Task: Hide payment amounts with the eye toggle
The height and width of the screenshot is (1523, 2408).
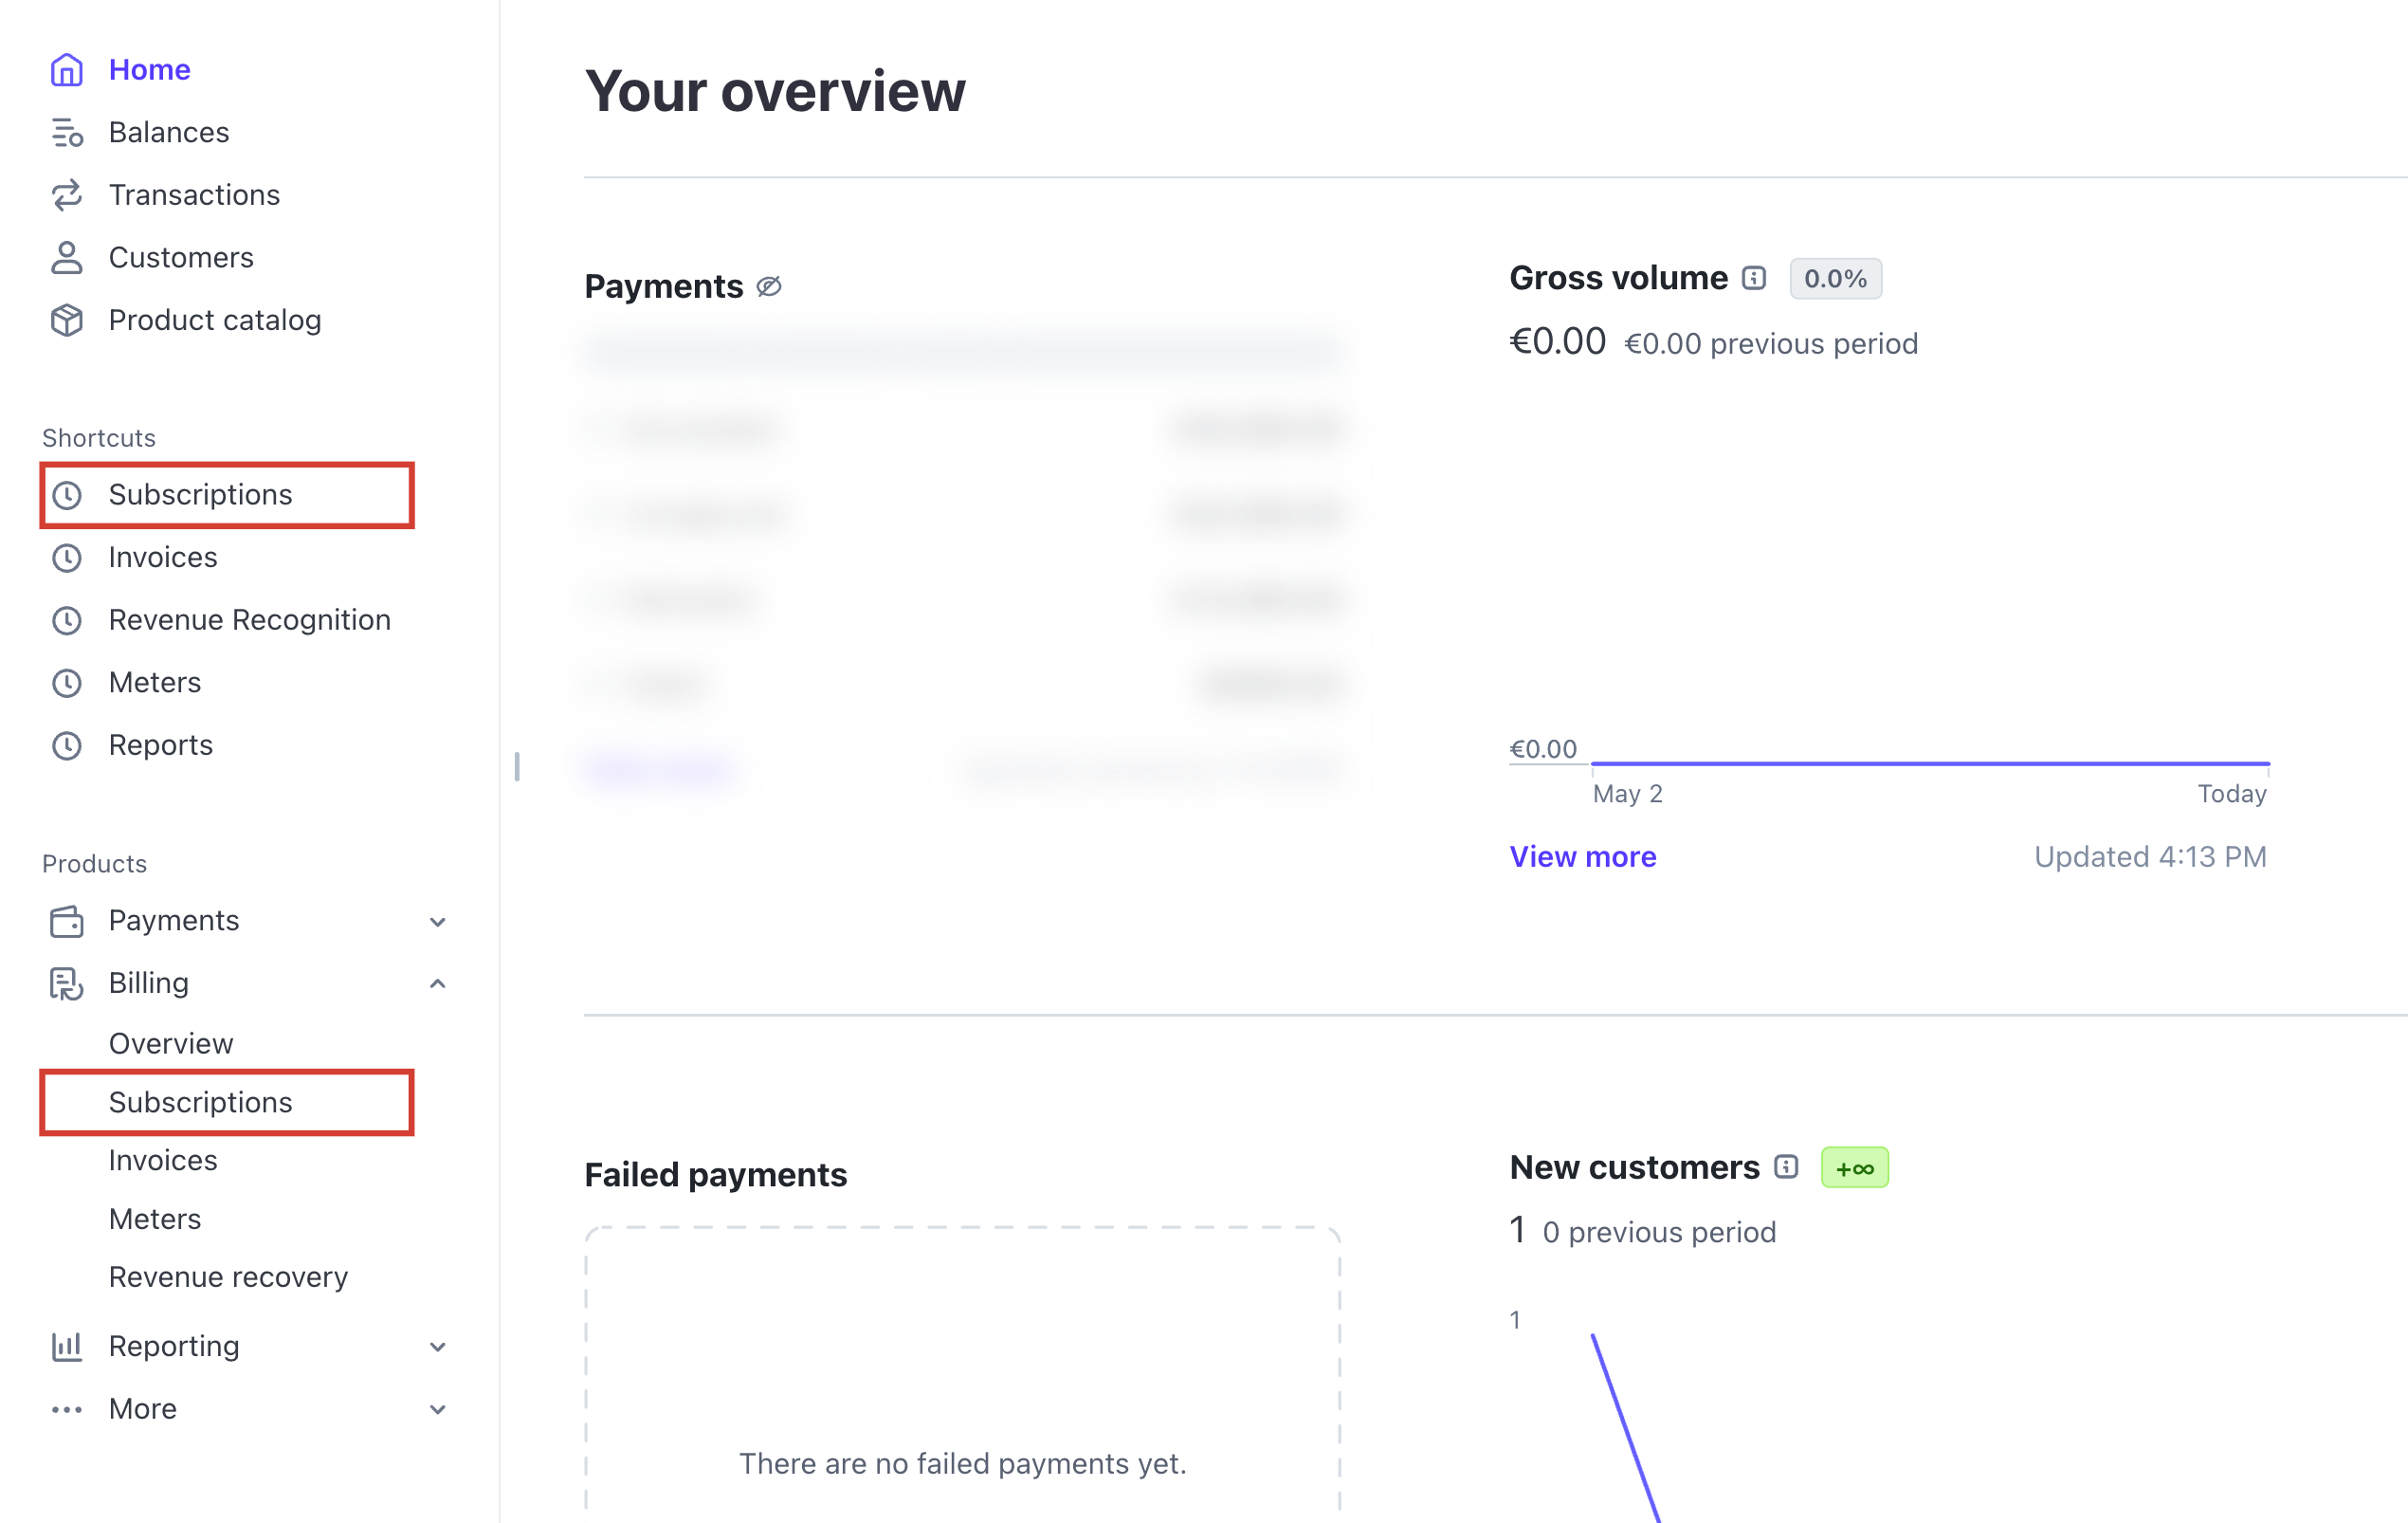Action: pyautogui.click(x=769, y=286)
